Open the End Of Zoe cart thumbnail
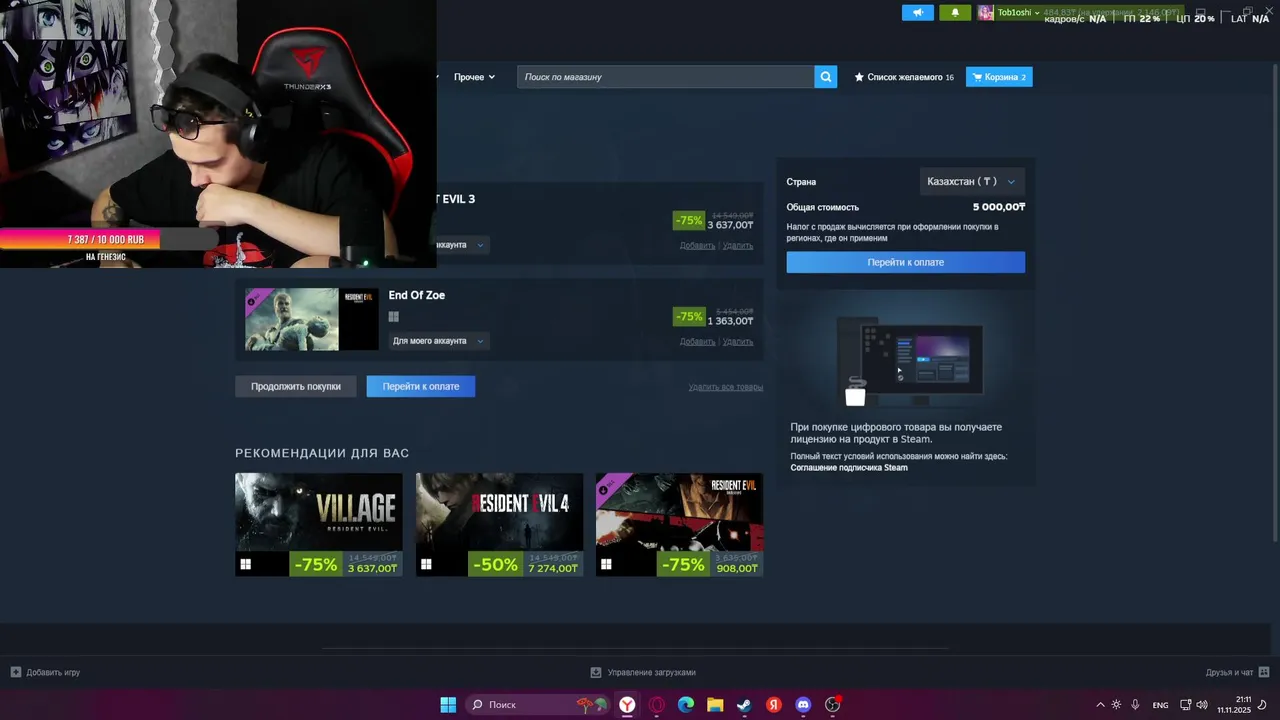1280x720 pixels. 312,320
